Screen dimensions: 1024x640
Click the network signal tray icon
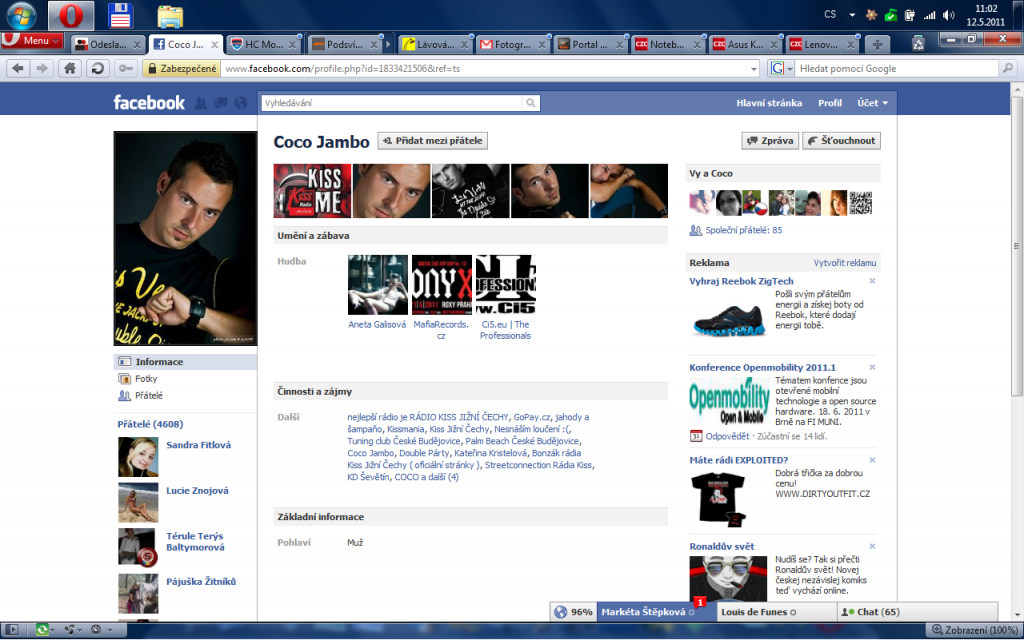tap(929, 15)
